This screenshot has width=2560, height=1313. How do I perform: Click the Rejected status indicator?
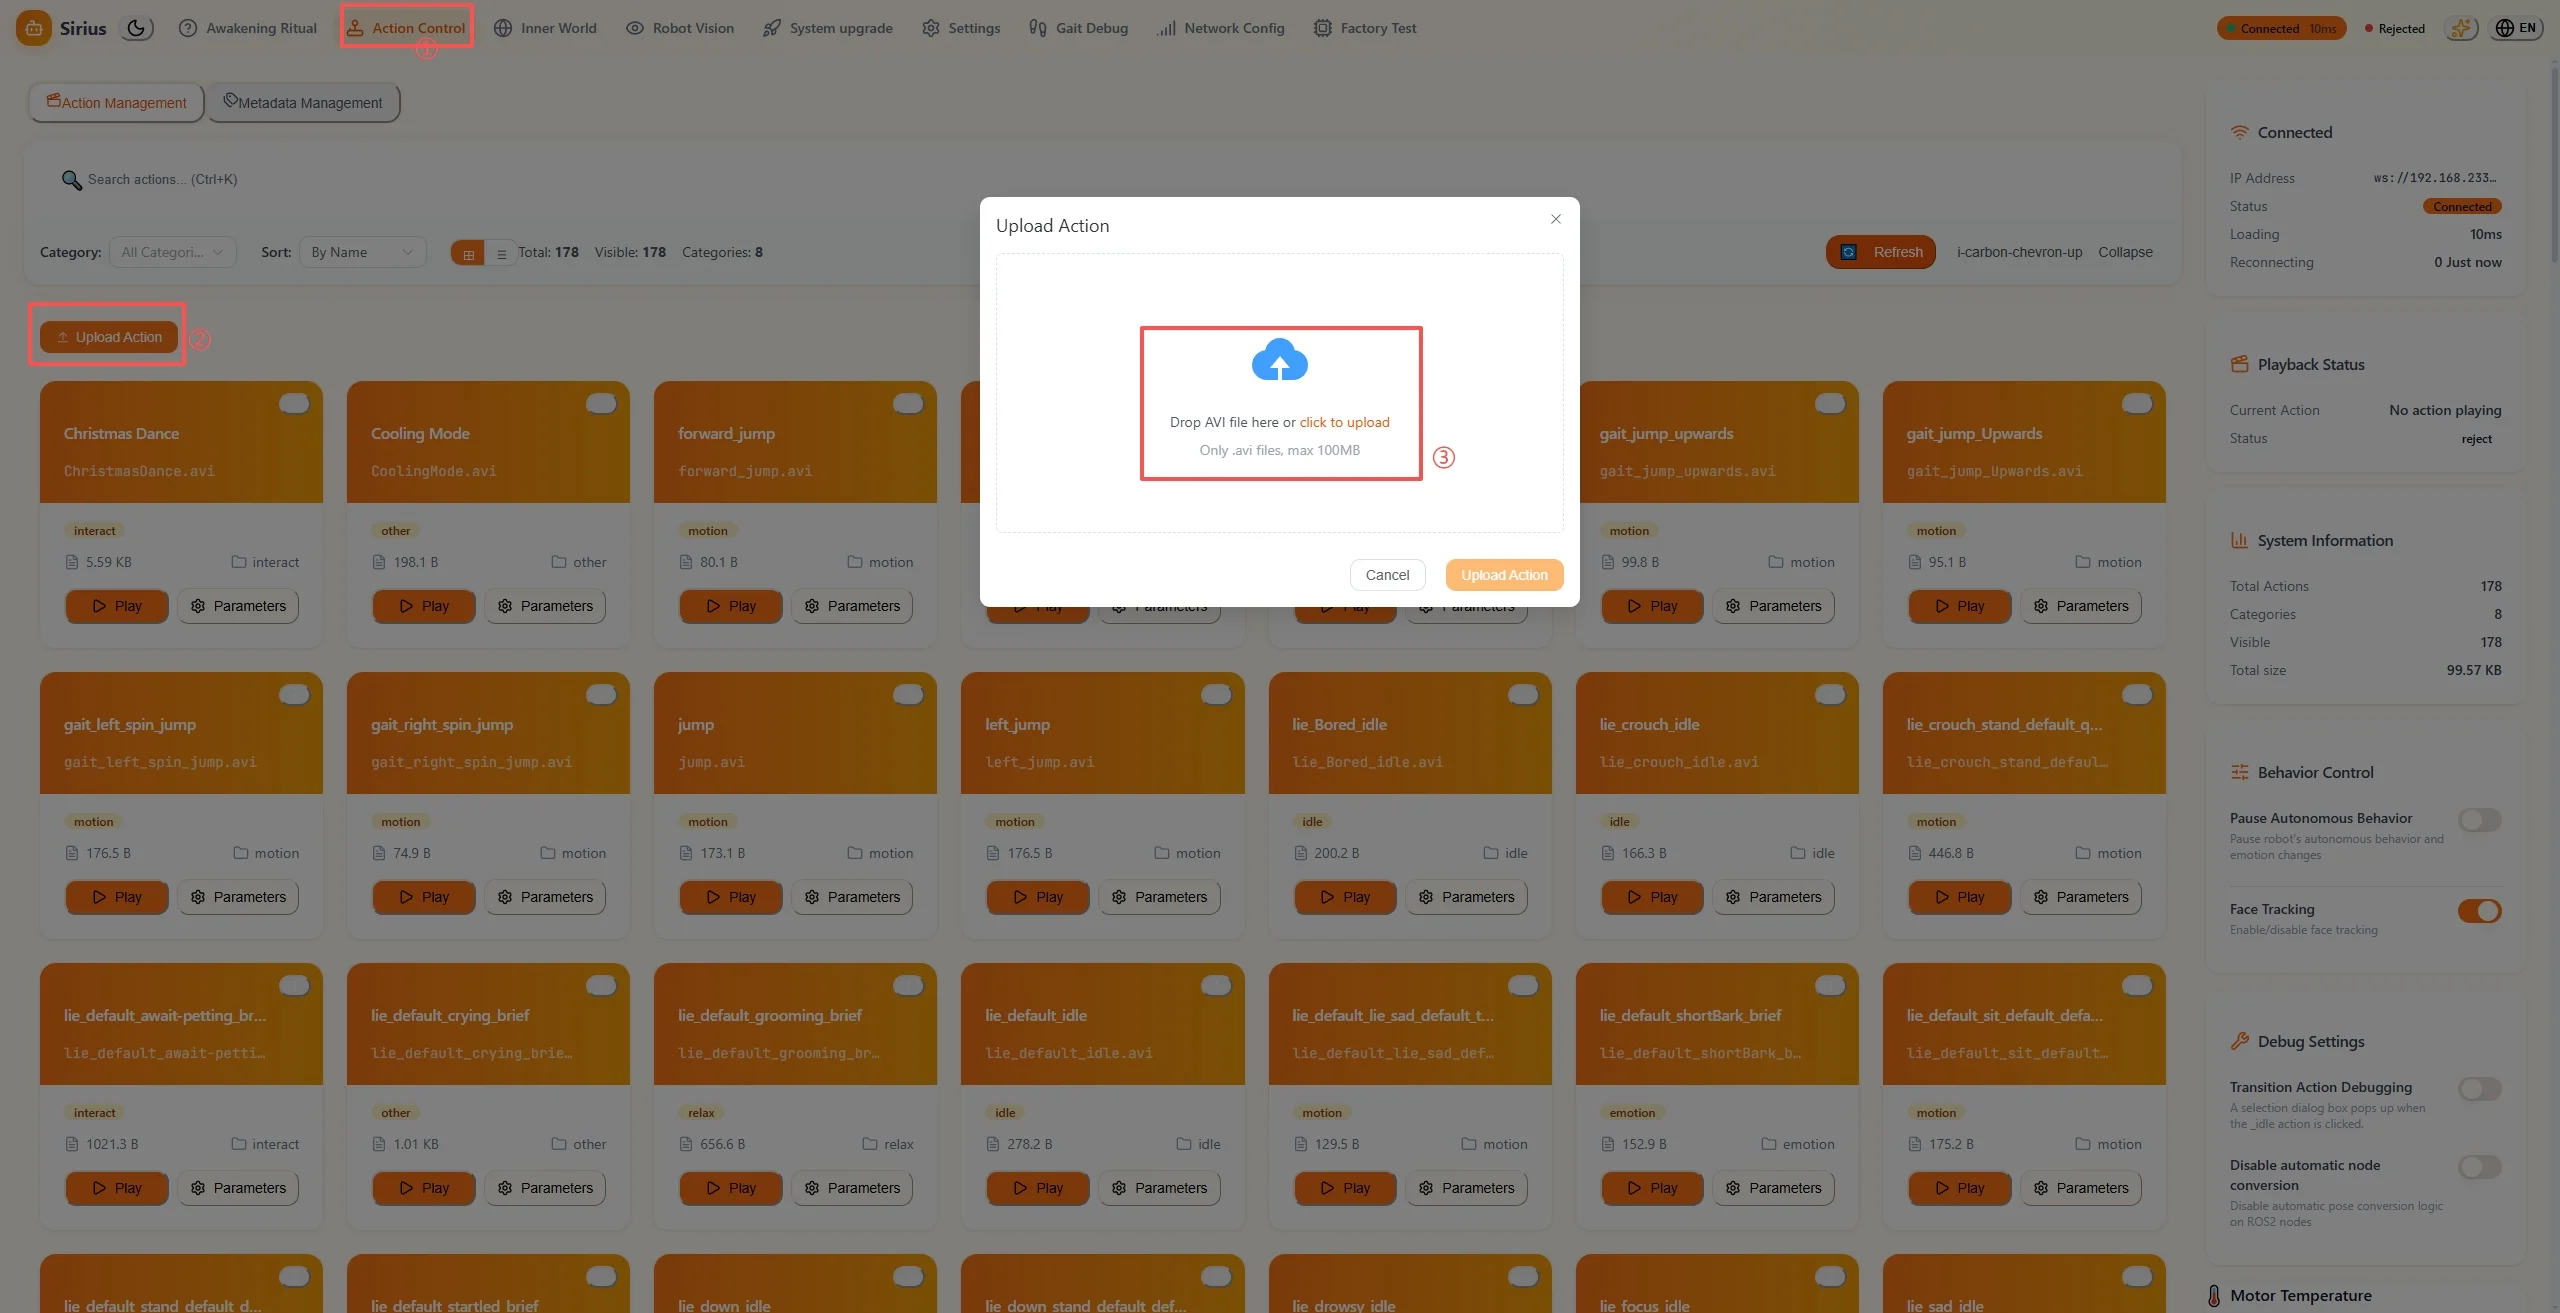(x=2395, y=28)
